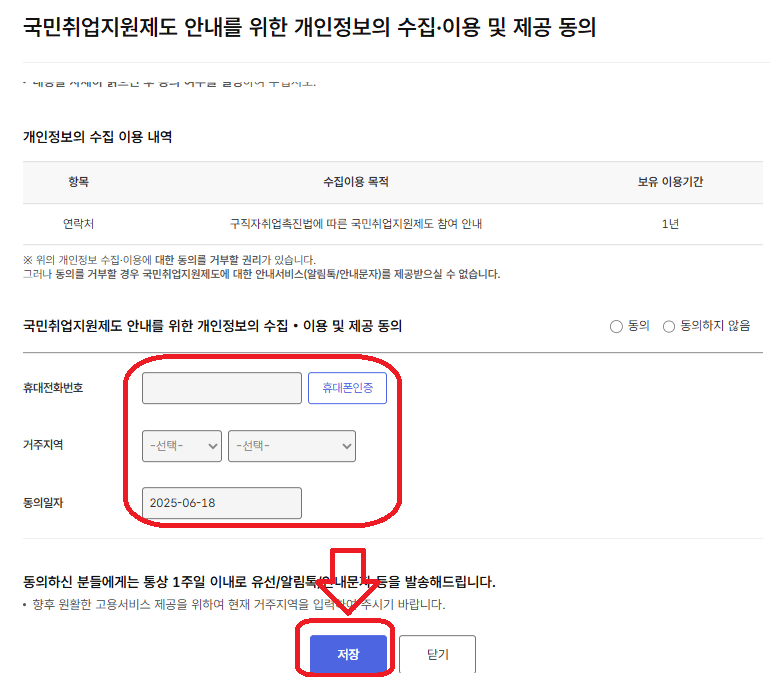770x682 pixels.
Task: Open the second 거주지역 선택 dropdown
Action: pyautogui.click(x=292, y=446)
